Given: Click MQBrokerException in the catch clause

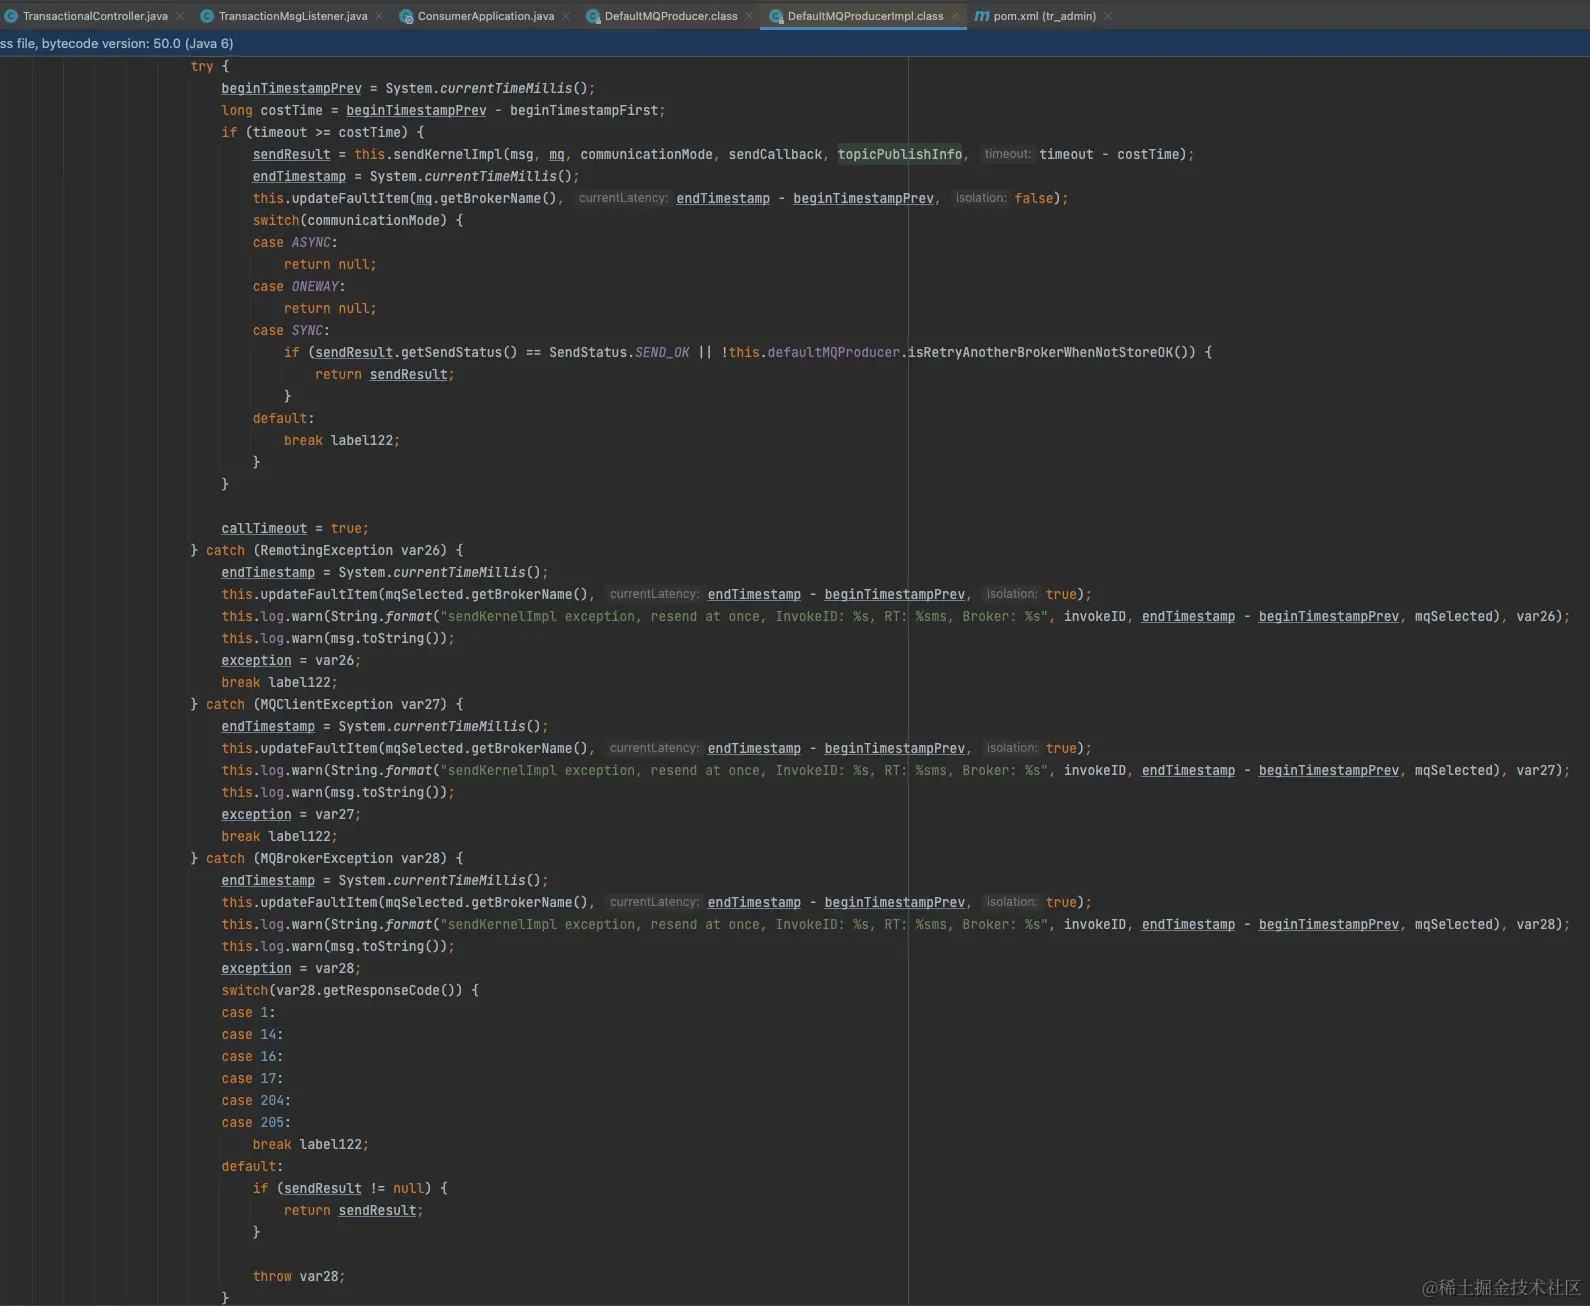Looking at the screenshot, I should coord(327,858).
